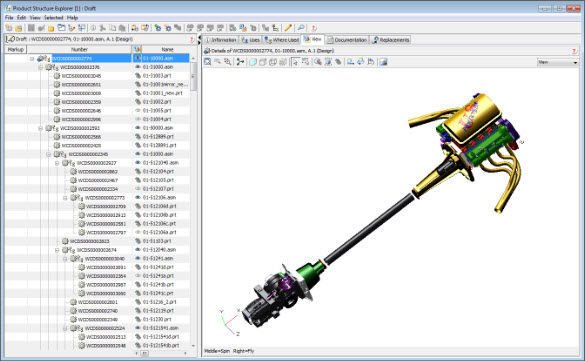Screen dimensions: 585x361
Task: Open the View dropdown in viewer toolbar
Action: [x=557, y=62]
